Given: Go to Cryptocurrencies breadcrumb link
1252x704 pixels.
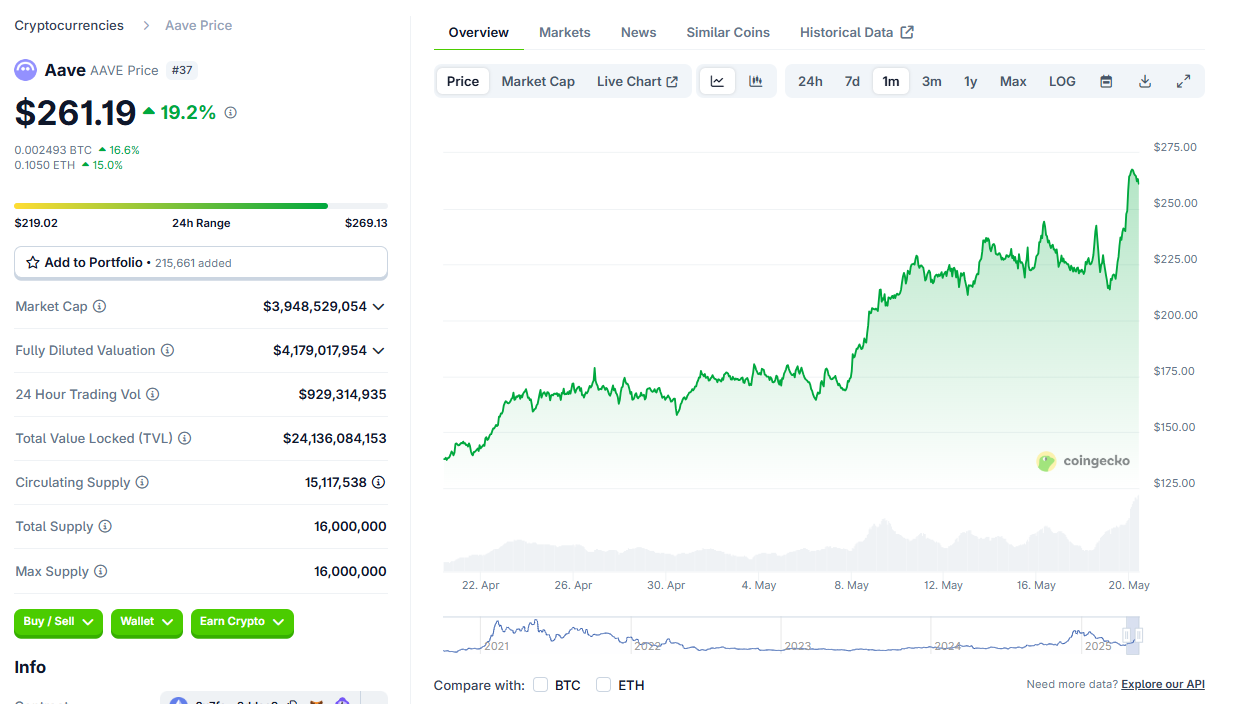Looking at the screenshot, I should 69,25.
